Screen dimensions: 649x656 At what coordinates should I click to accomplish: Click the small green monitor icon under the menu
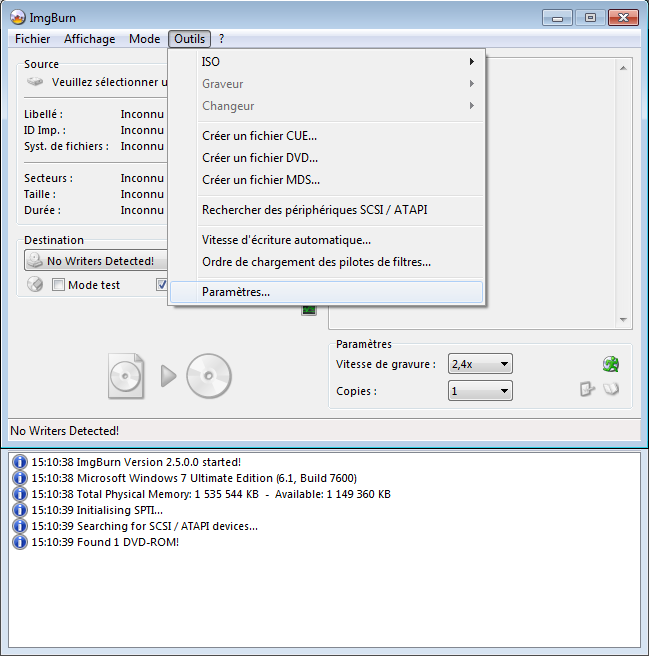pyautogui.click(x=309, y=310)
